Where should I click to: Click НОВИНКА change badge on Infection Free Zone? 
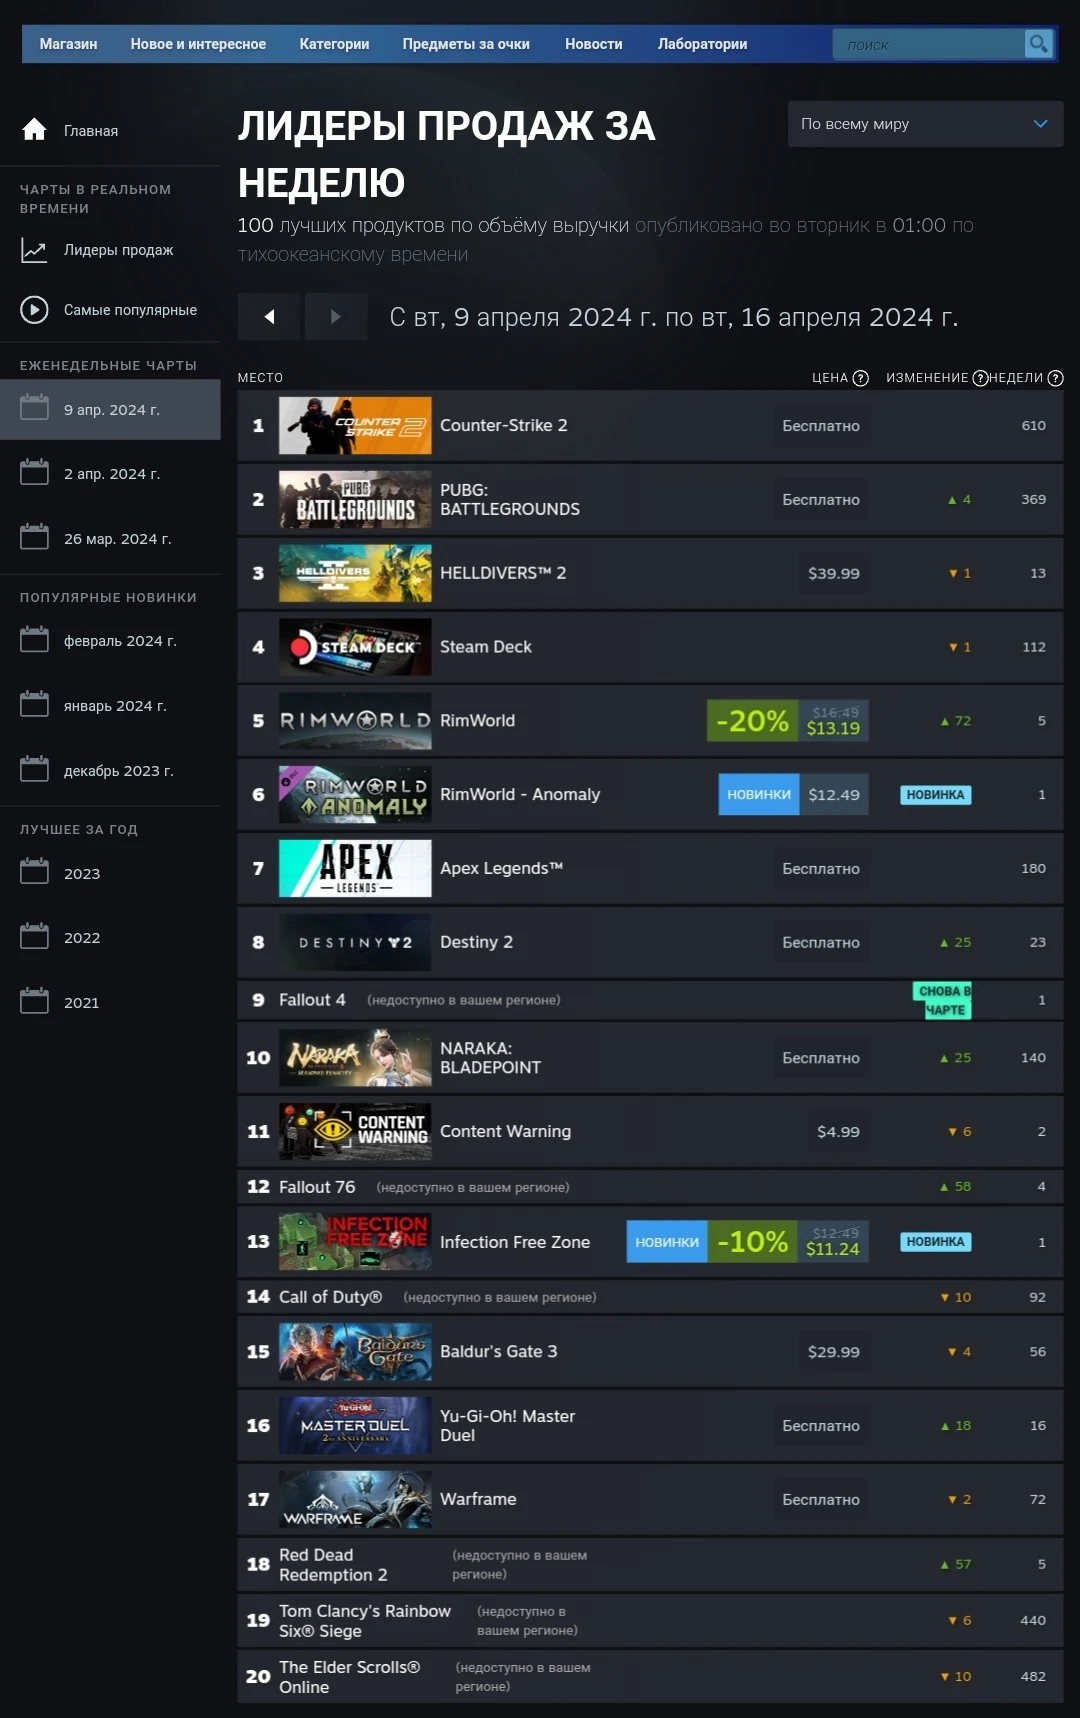(936, 1242)
